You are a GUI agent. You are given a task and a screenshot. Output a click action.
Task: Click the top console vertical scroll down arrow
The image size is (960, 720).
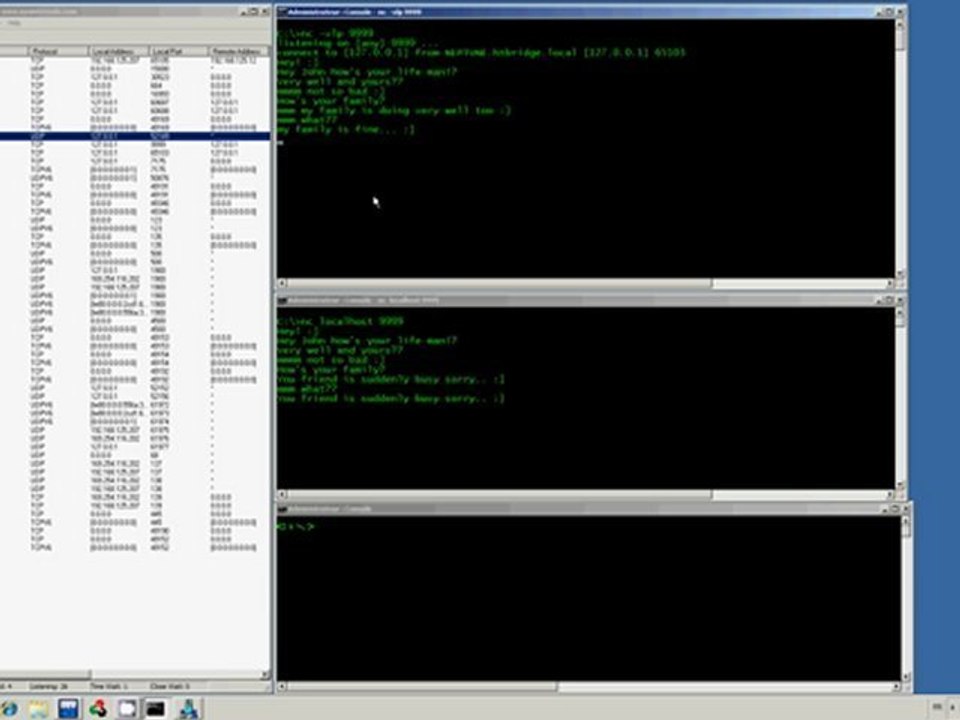pyautogui.click(x=900, y=274)
